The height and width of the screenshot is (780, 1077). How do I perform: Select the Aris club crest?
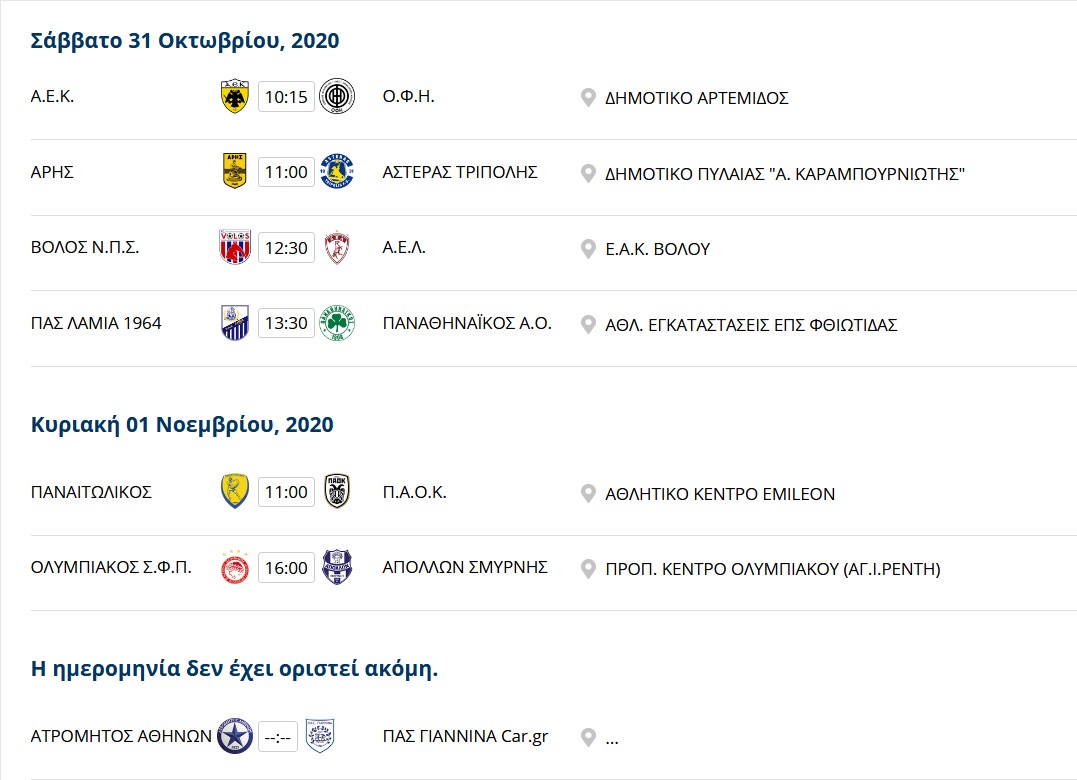coord(234,171)
